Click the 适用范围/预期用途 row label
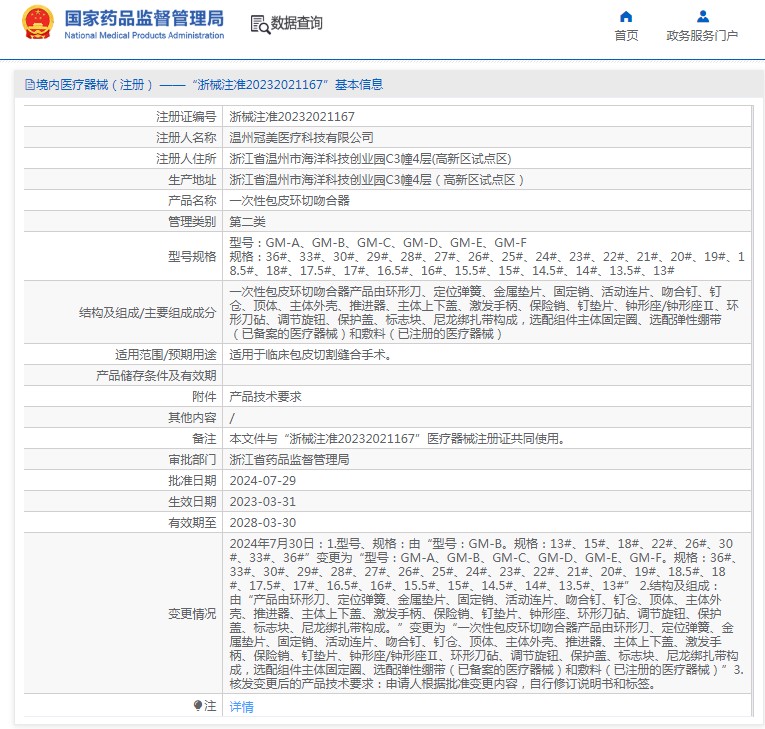 tap(165, 355)
